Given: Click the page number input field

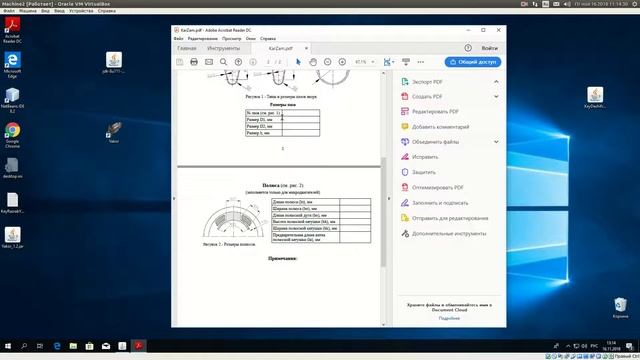Looking at the screenshot, I should (x=268, y=62).
